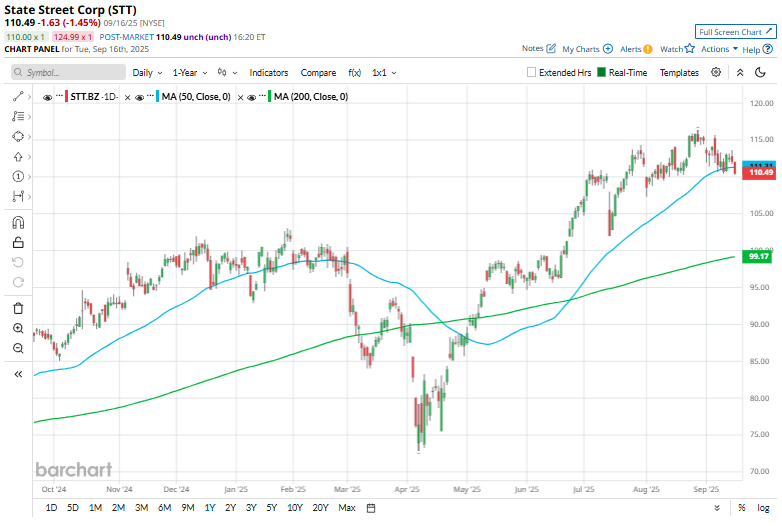Viewport: 782px width, 526px height.
Task: Open Alerts for STT
Action: pos(636,49)
